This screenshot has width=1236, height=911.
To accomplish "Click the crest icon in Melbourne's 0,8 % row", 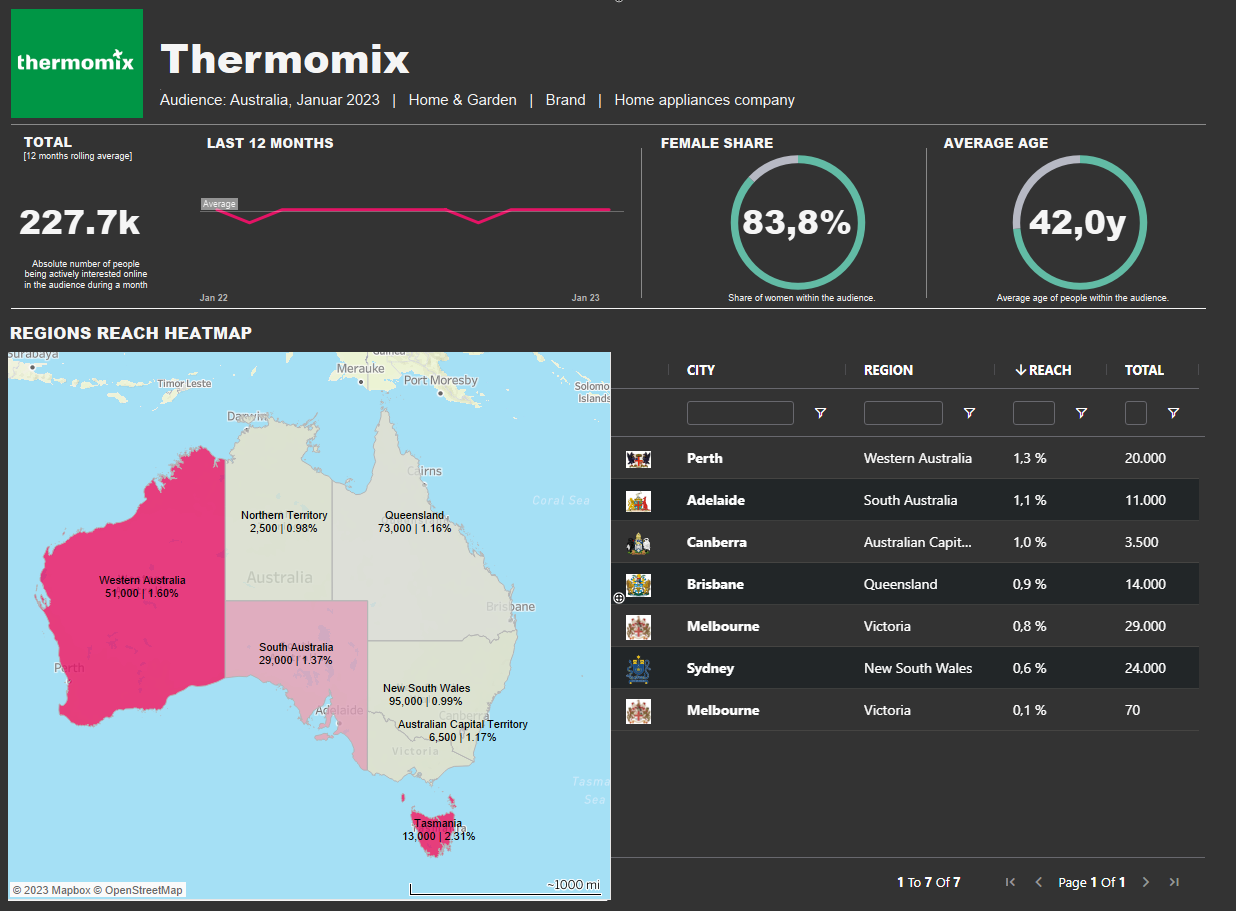I will pyautogui.click(x=638, y=627).
